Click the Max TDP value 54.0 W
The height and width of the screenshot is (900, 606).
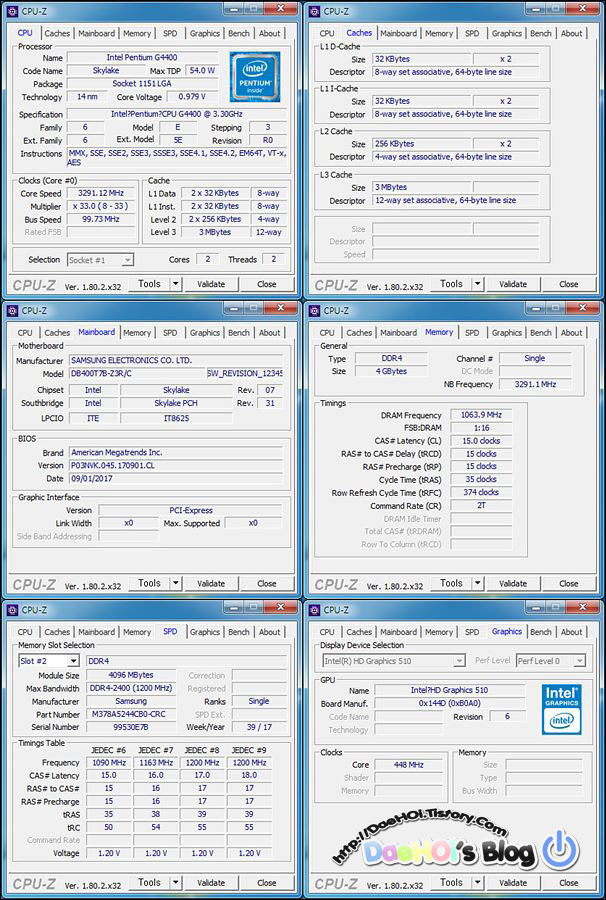point(202,71)
